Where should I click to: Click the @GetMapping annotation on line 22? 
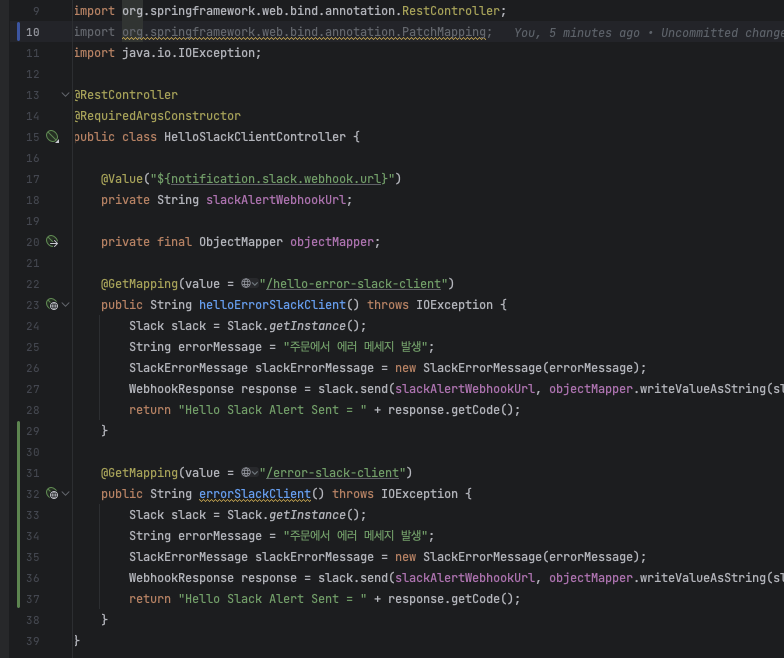tap(140, 284)
